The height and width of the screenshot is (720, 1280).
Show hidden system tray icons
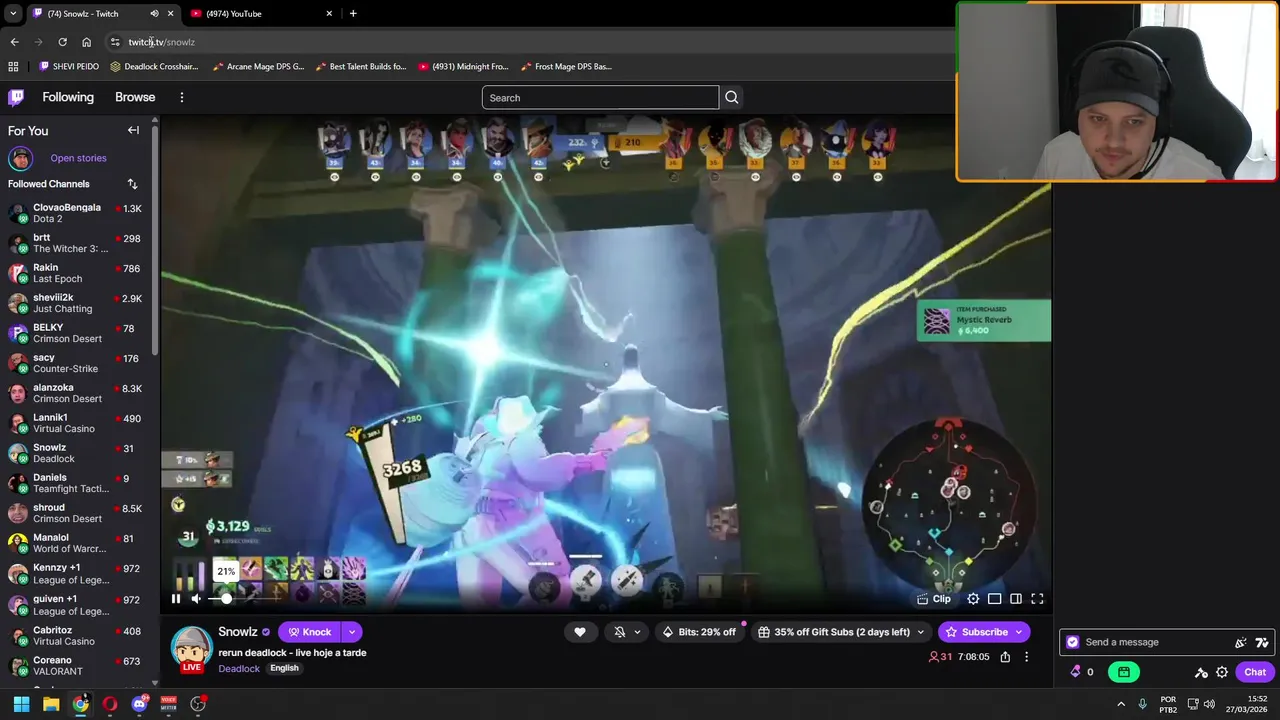[1121, 704]
